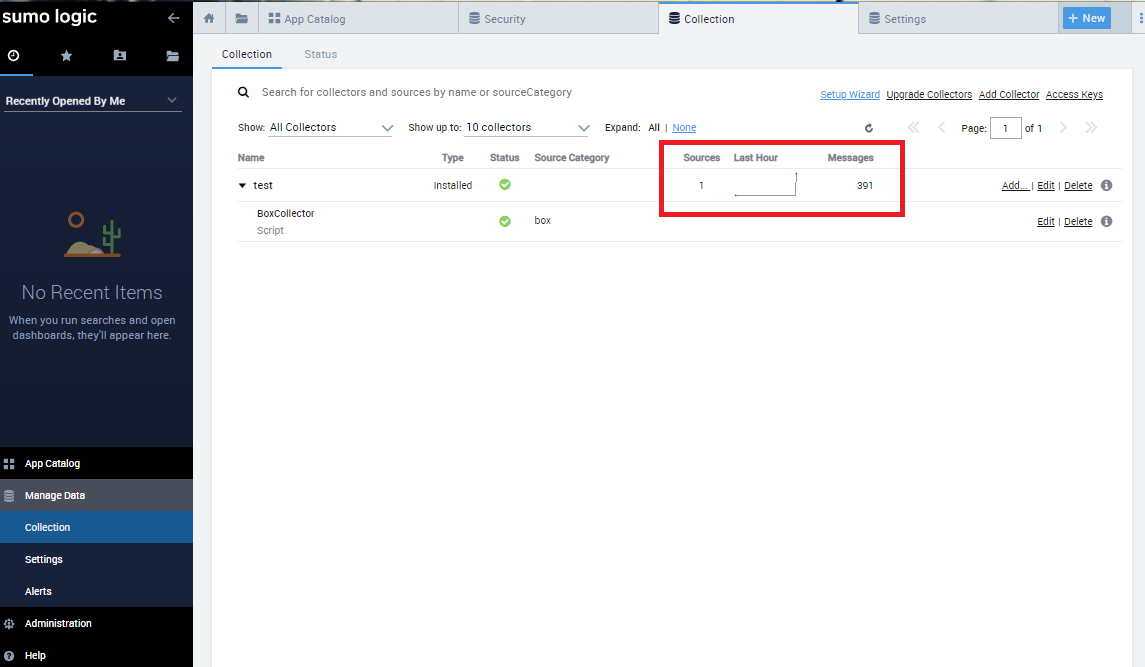Image resolution: width=1145 pixels, height=667 pixels.
Task: Open Manage Data in the sidebar
Action: (96, 495)
